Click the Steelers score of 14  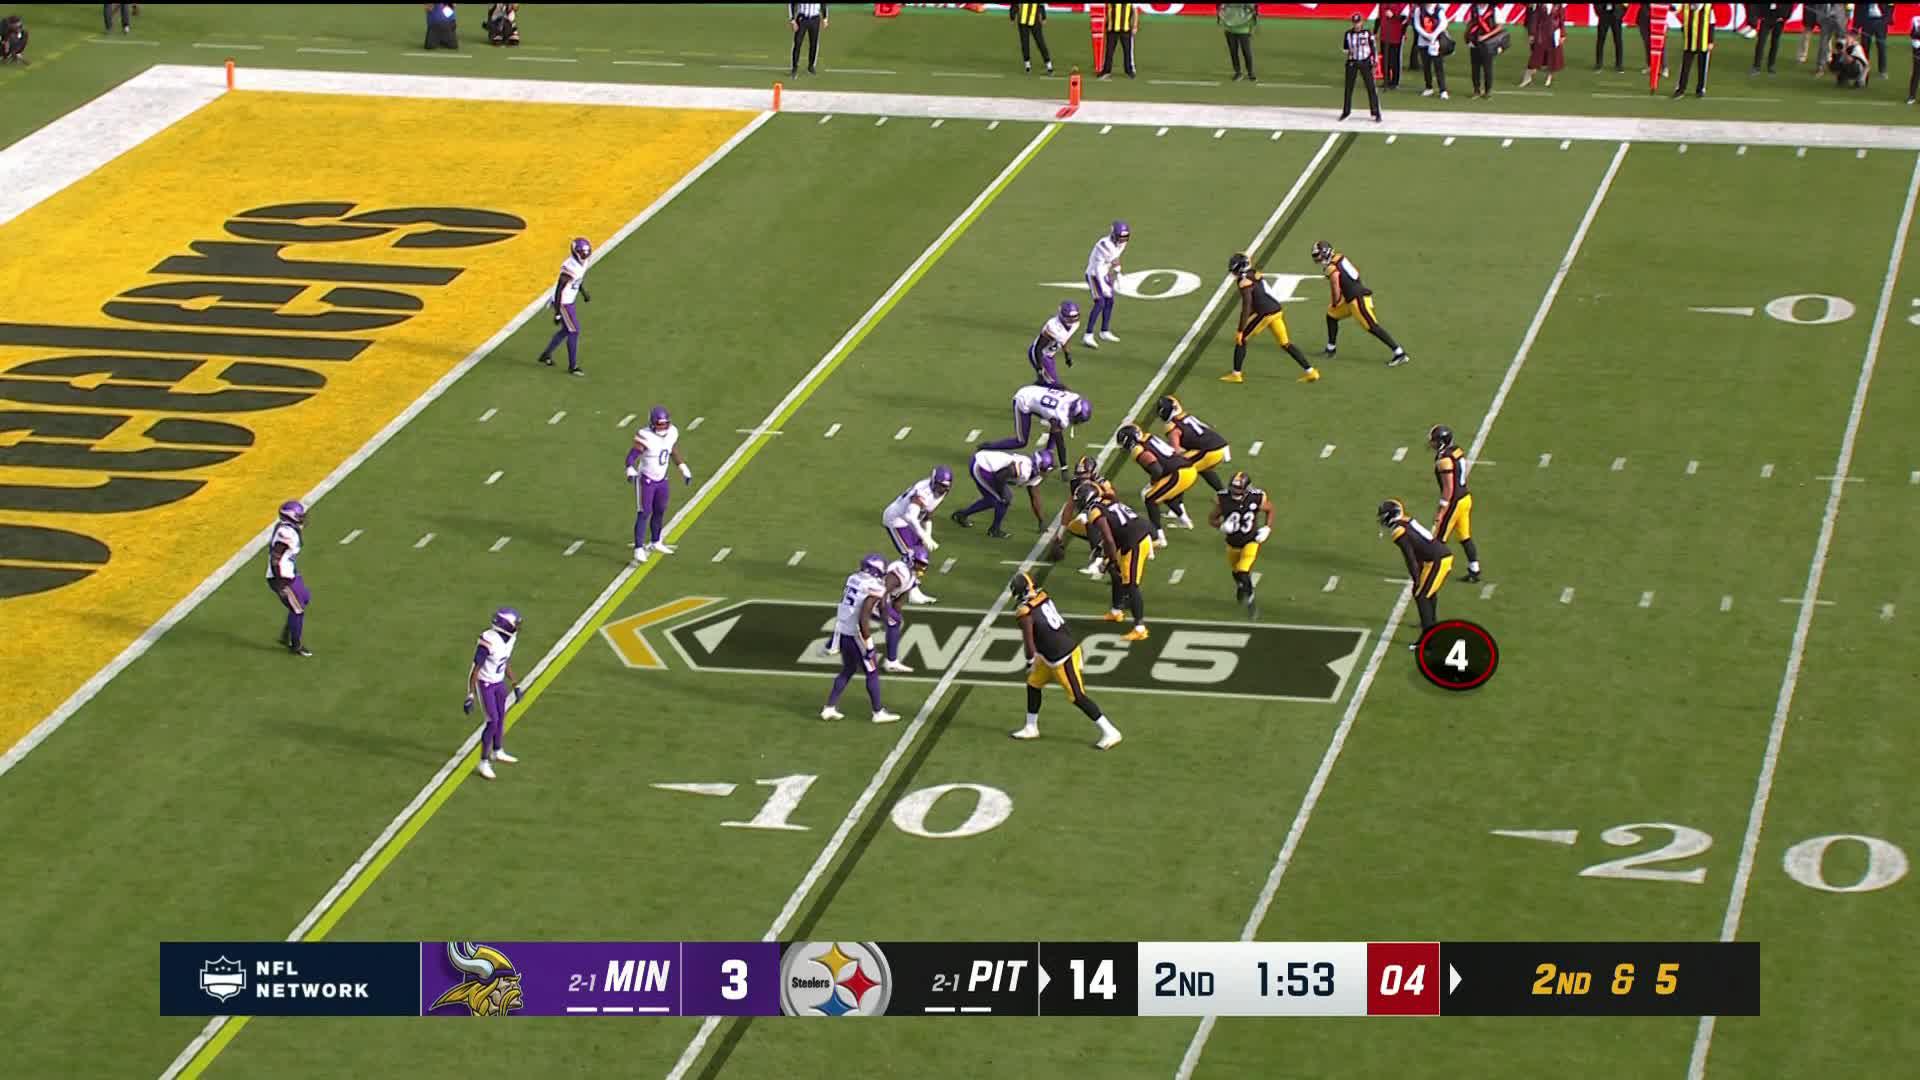pos(1092,980)
